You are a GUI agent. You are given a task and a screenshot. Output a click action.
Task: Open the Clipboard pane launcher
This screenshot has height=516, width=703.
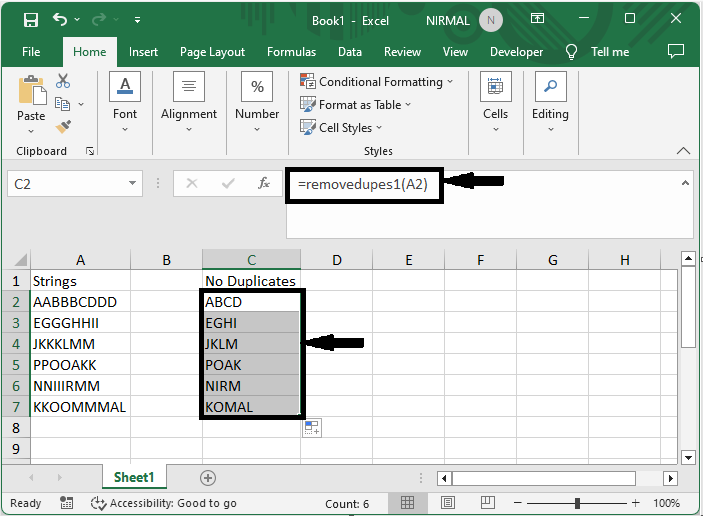coord(90,151)
